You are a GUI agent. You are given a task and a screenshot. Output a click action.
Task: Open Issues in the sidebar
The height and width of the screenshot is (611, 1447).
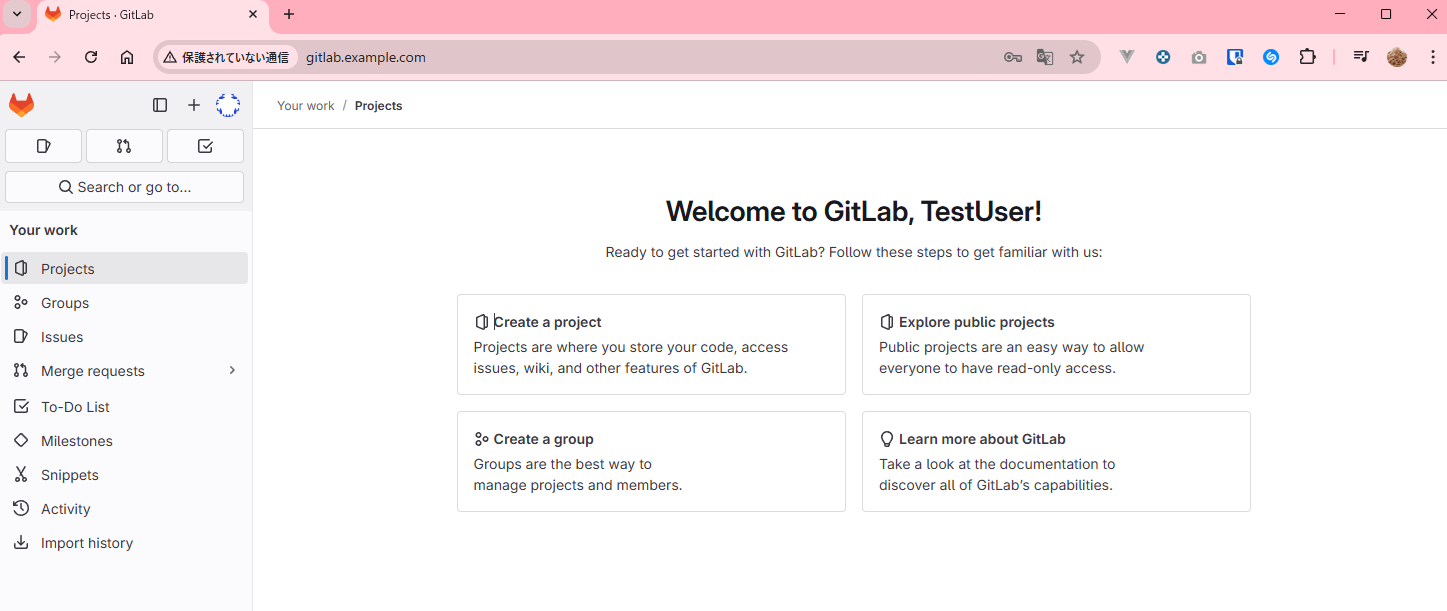[x=126, y=337]
